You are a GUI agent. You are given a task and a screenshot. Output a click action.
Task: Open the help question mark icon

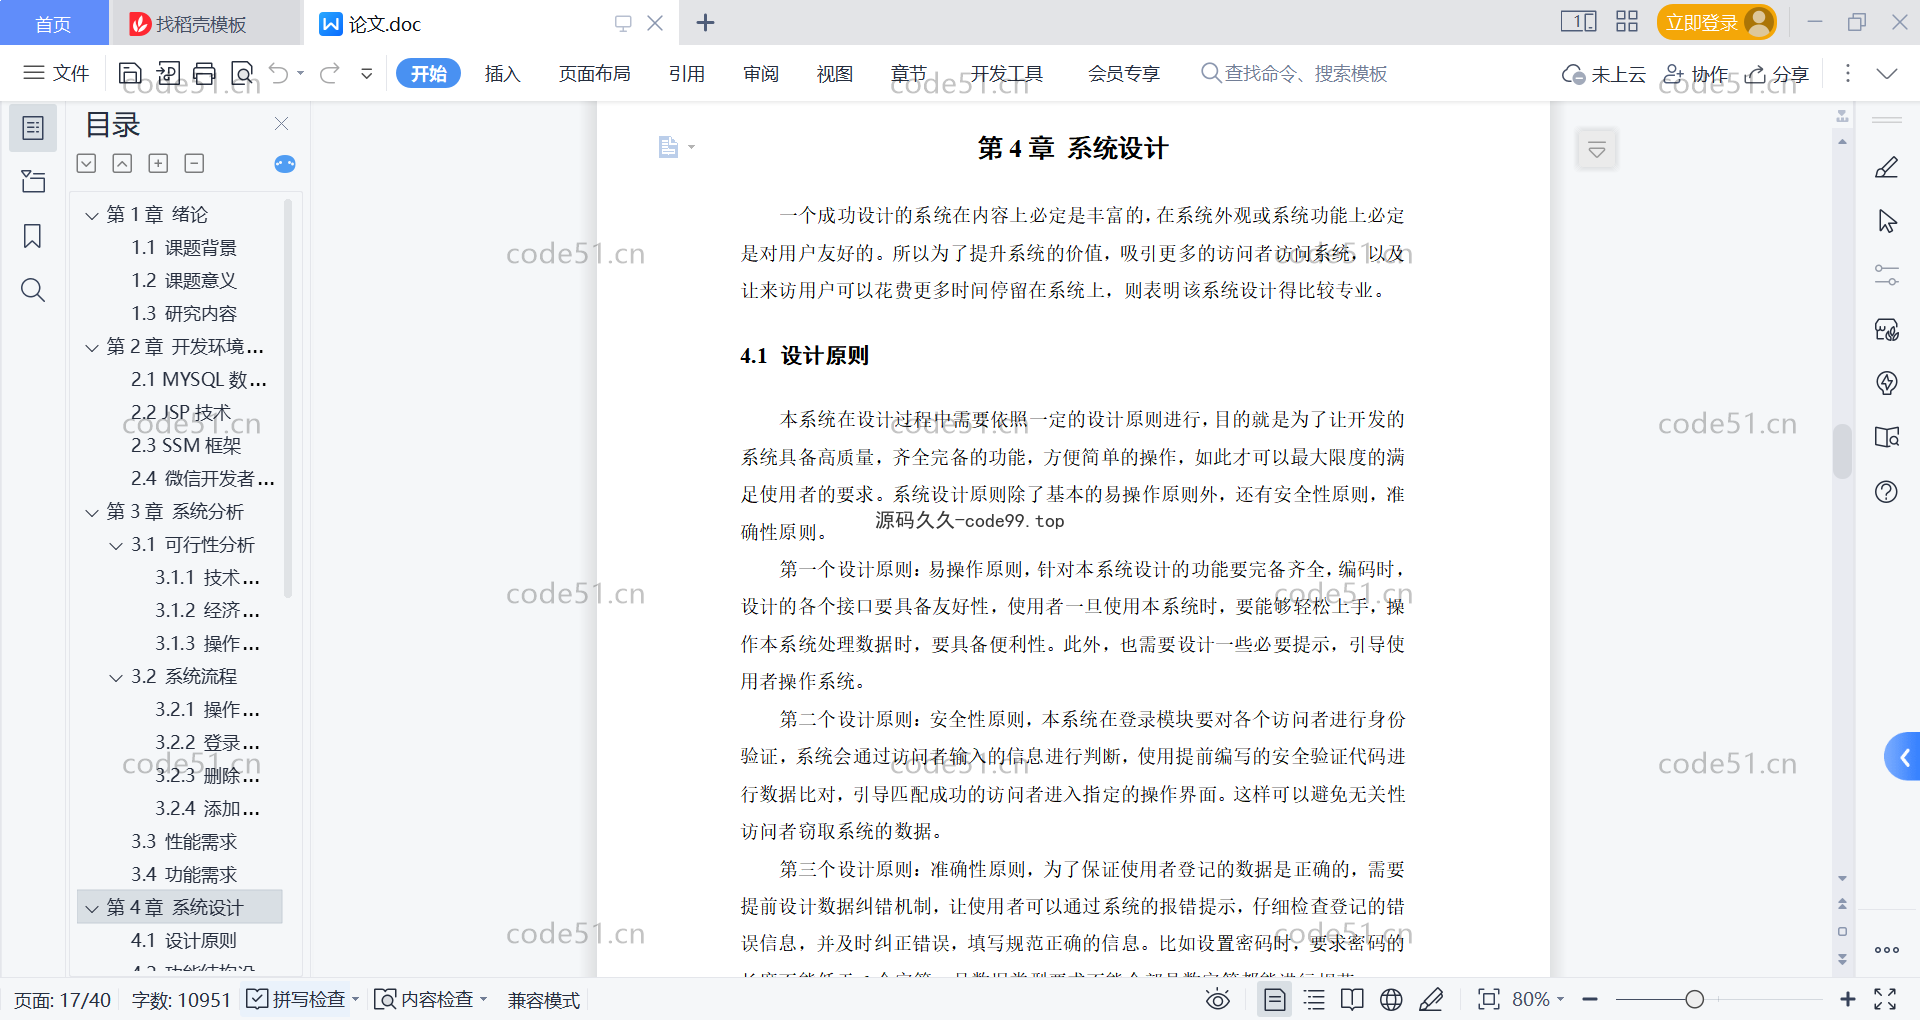(x=1887, y=491)
